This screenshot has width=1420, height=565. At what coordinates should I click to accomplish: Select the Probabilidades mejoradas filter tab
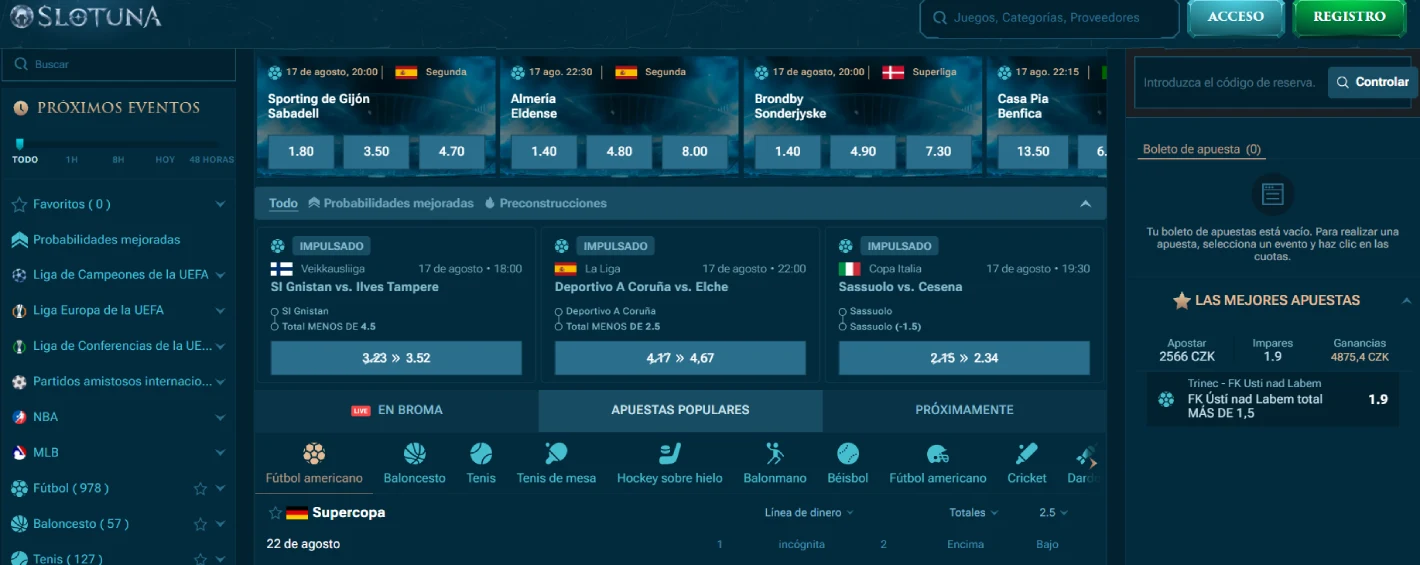pos(391,203)
